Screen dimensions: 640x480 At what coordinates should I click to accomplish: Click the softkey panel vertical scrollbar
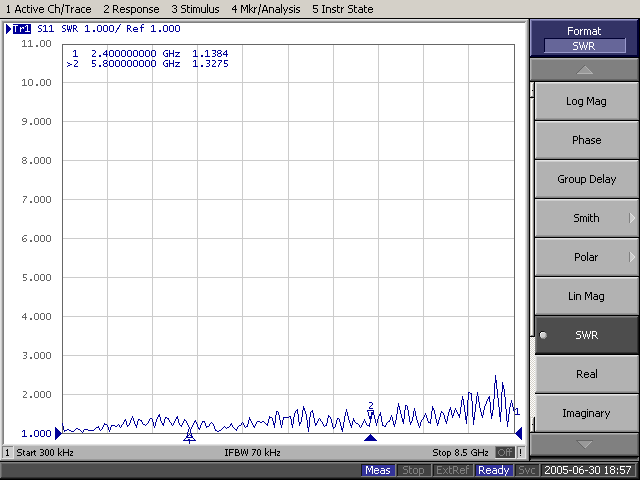pos(532,257)
